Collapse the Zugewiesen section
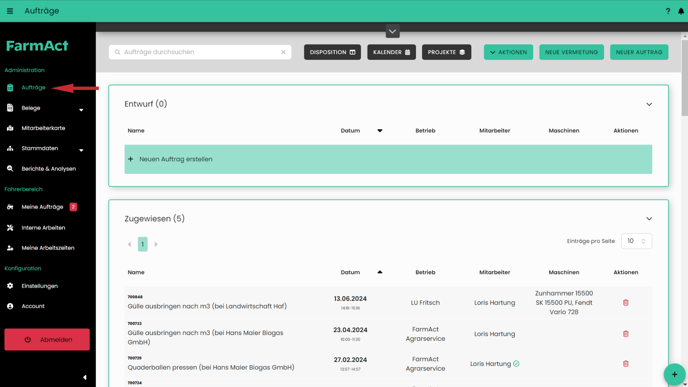The image size is (688, 387). 649,219
